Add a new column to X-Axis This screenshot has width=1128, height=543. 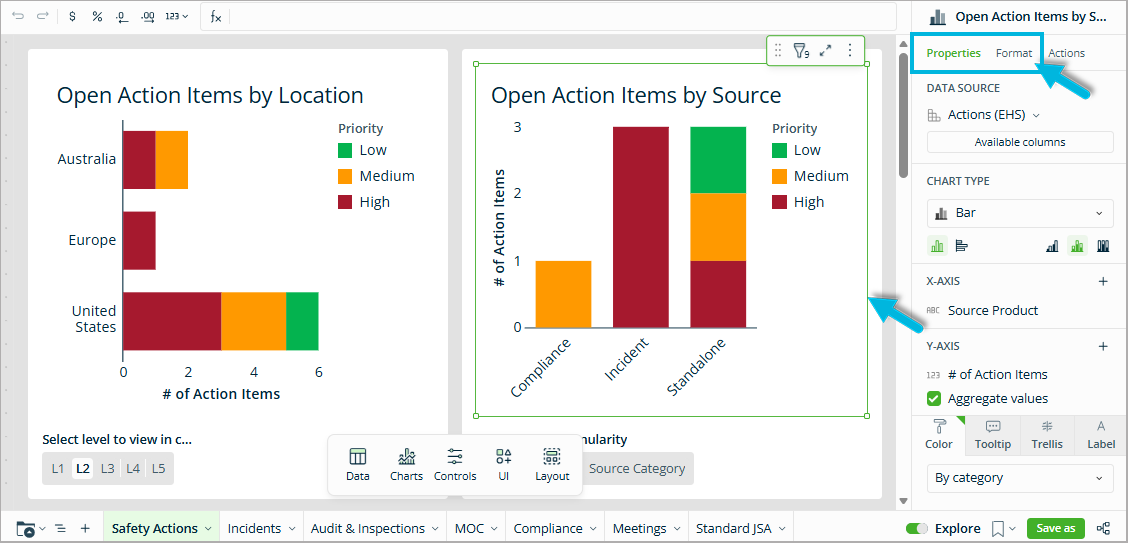(x=1103, y=282)
